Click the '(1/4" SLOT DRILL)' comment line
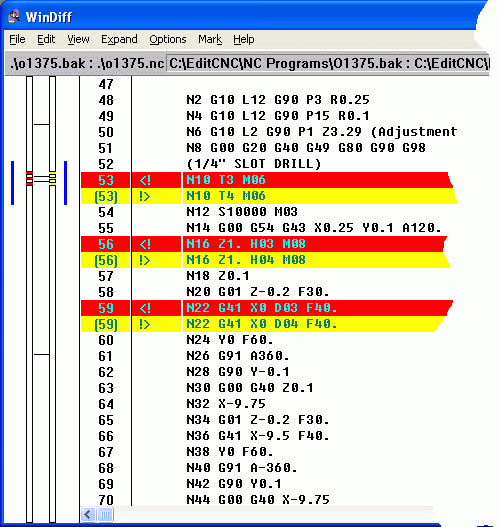The image size is (500, 527). [x=254, y=164]
